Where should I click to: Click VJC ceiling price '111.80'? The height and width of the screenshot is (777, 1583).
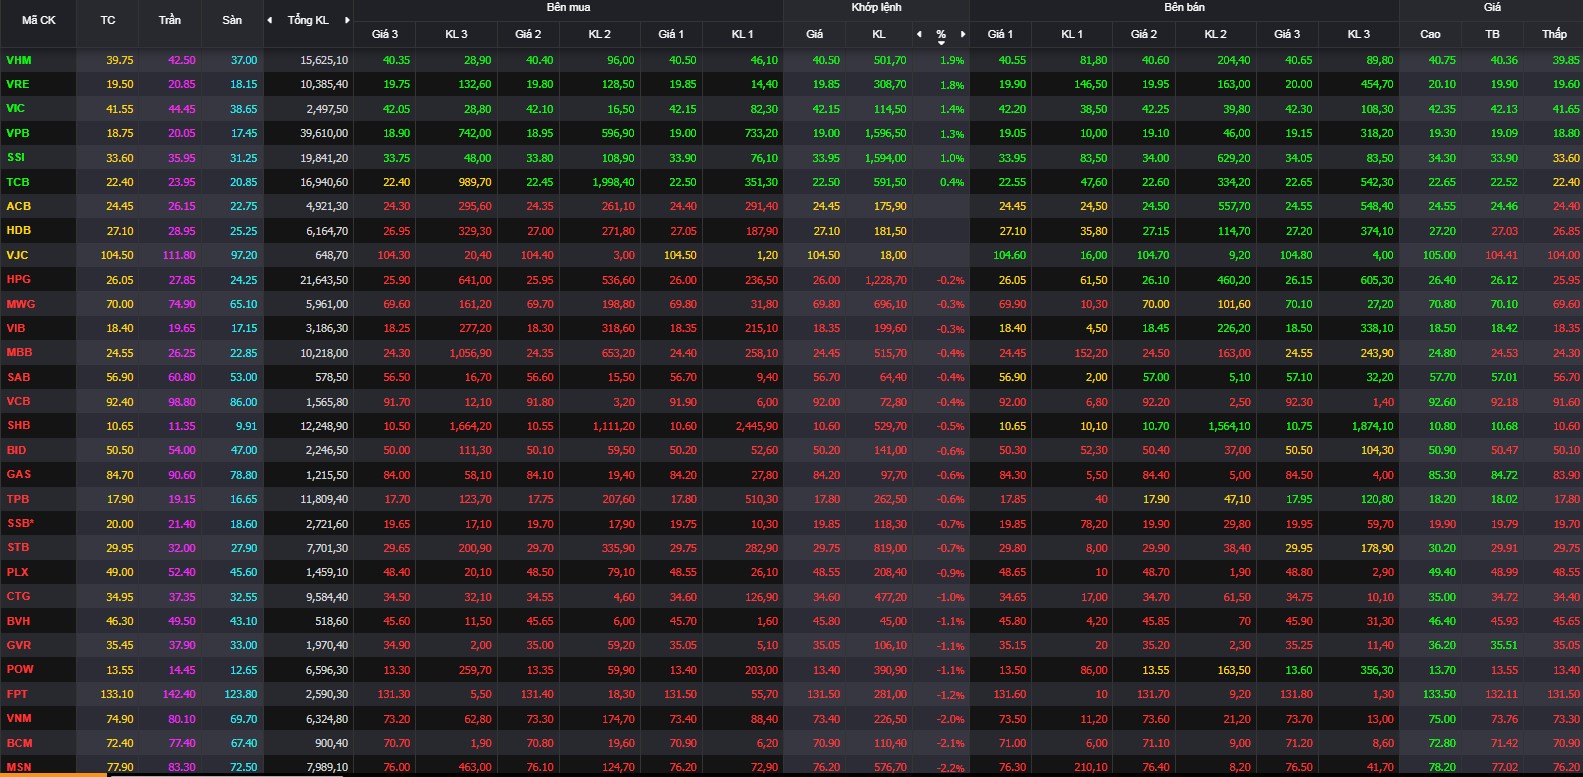(x=179, y=255)
